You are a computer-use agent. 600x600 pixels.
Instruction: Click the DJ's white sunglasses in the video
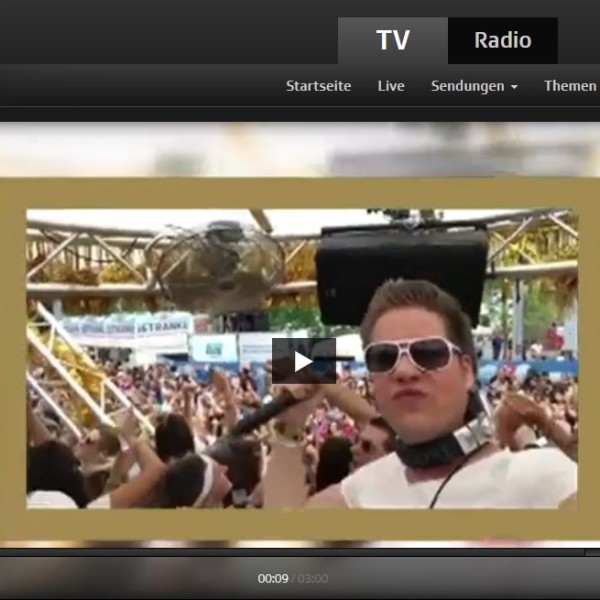411,353
